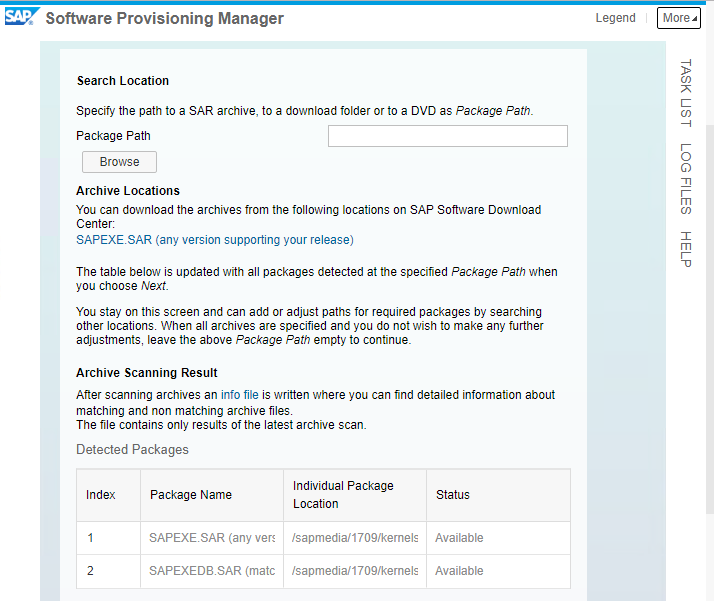714x601 pixels.
Task: Open the HELP side tab
Action: pos(686,250)
